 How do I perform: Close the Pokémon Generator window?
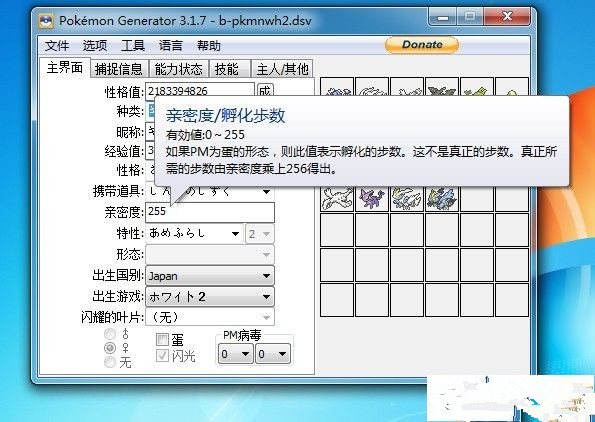click(507, 17)
